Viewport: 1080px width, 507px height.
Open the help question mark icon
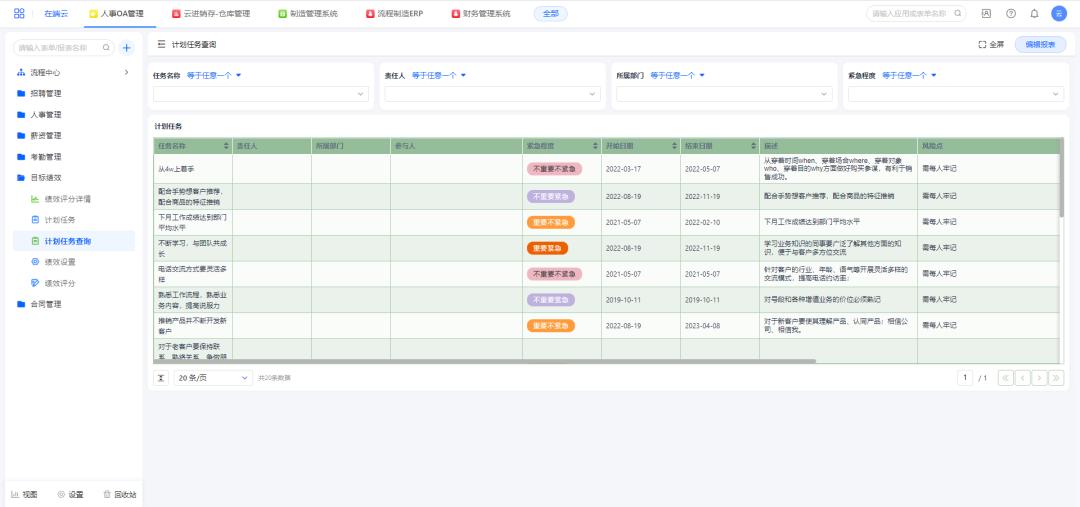[1011, 14]
